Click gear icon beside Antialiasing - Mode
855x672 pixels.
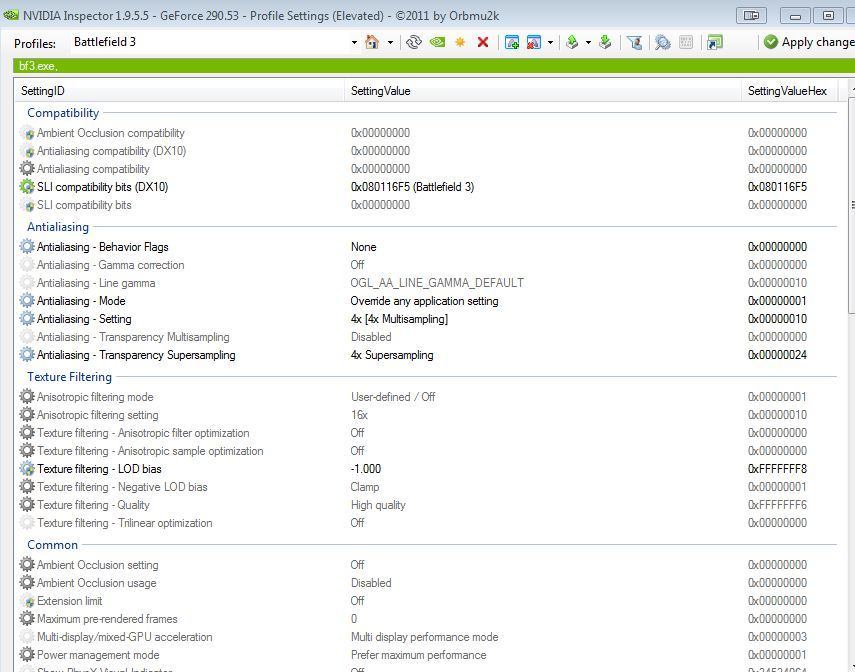[27, 301]
